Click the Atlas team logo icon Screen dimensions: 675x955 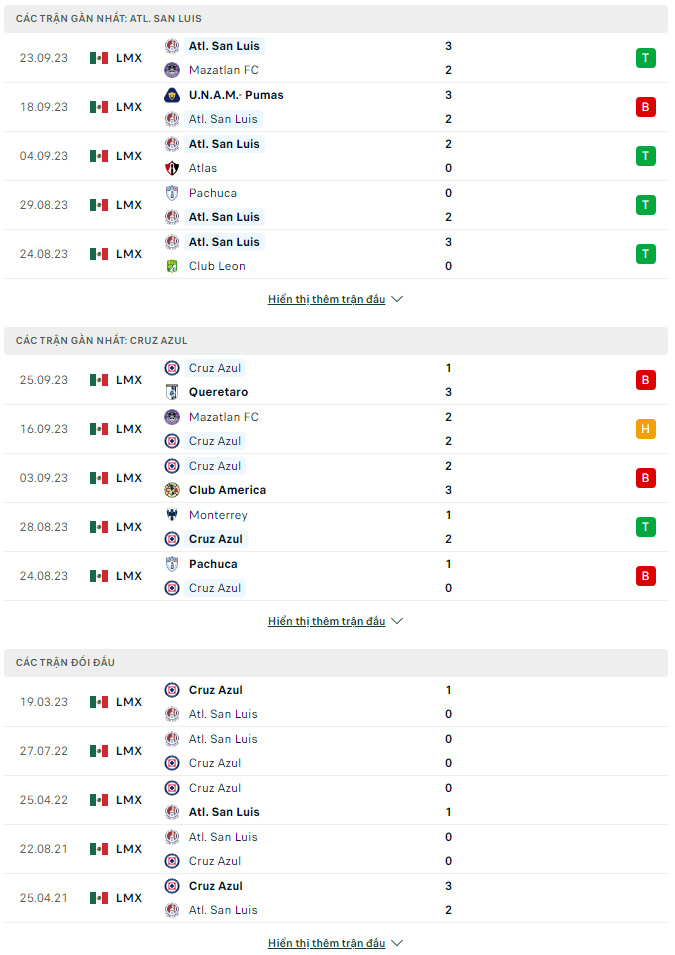[x=172, y=168]
